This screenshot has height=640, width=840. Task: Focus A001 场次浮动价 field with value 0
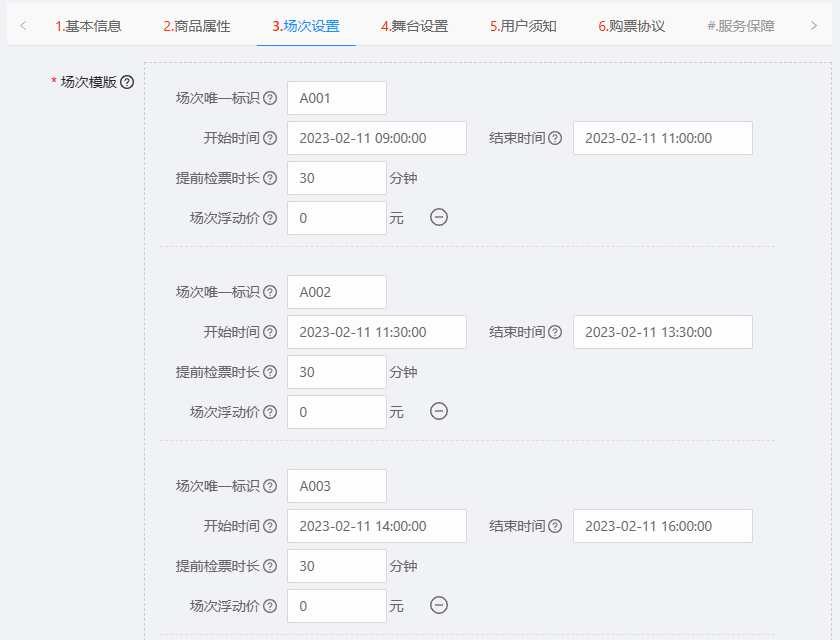click(337, 218)
